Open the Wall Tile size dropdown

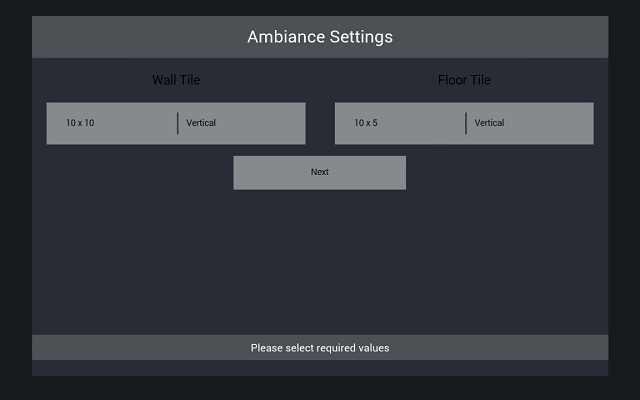click(112, 123)
